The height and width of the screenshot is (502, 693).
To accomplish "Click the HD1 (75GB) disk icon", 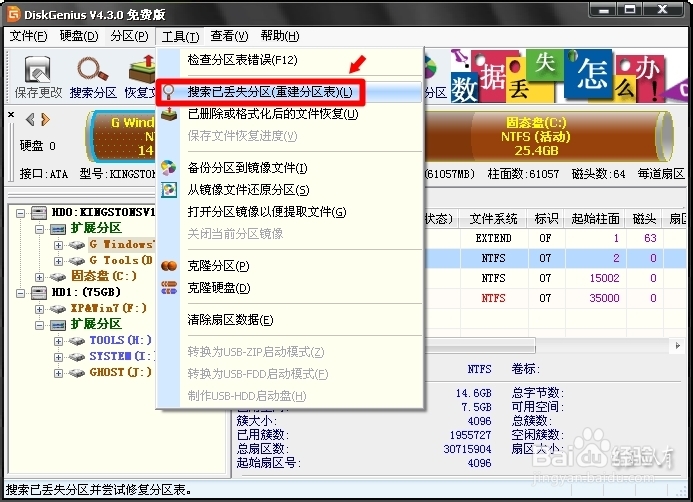I will pos(39,293).
